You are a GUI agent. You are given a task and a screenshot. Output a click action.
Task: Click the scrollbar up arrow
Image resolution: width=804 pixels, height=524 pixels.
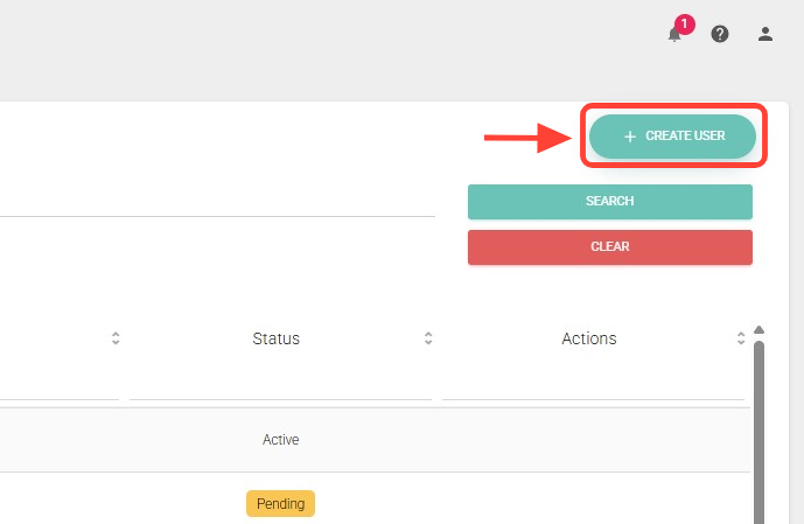click(x=759, y=330)
